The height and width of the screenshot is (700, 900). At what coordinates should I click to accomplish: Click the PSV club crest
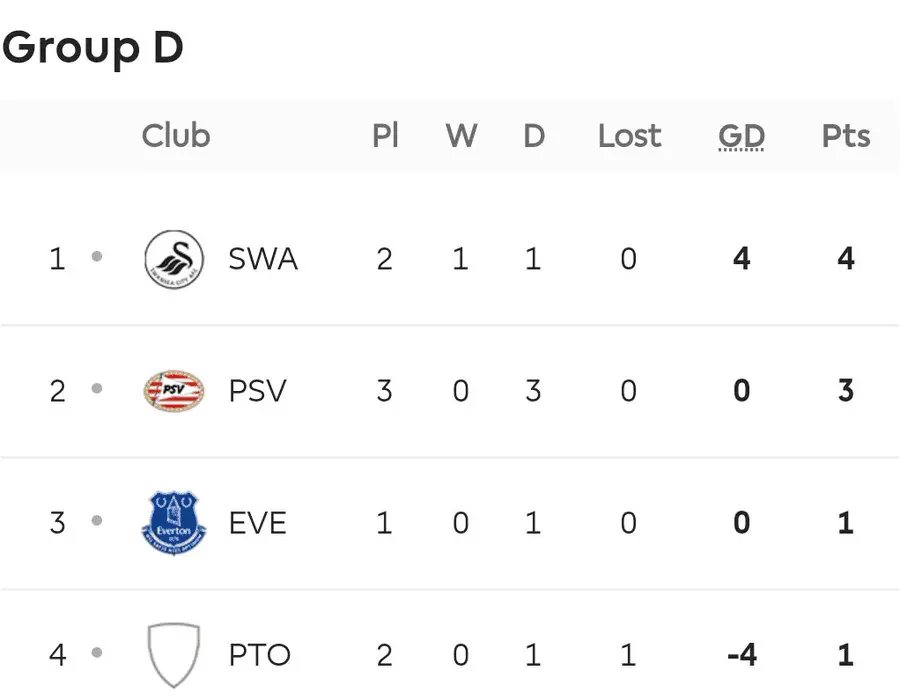click(173, 390)
